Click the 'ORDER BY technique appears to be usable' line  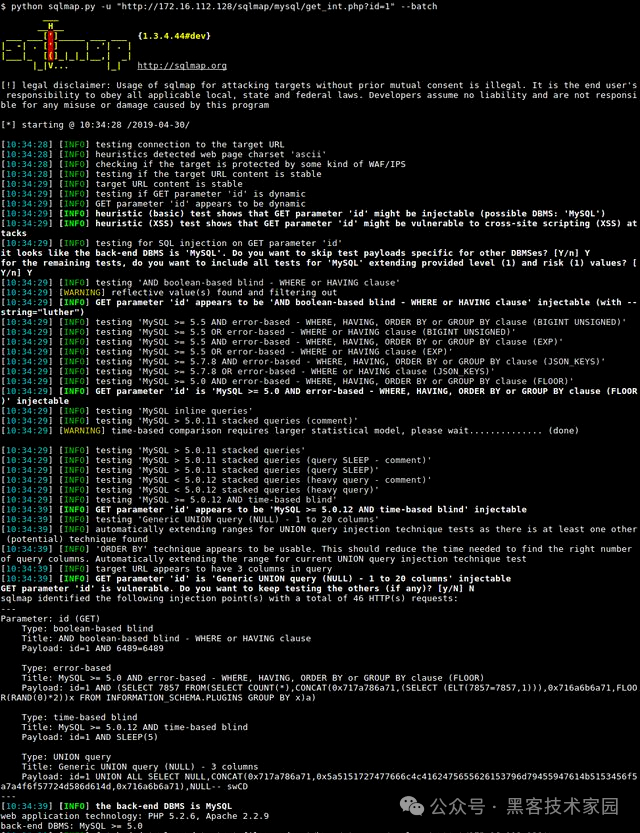tap(317, 554)
